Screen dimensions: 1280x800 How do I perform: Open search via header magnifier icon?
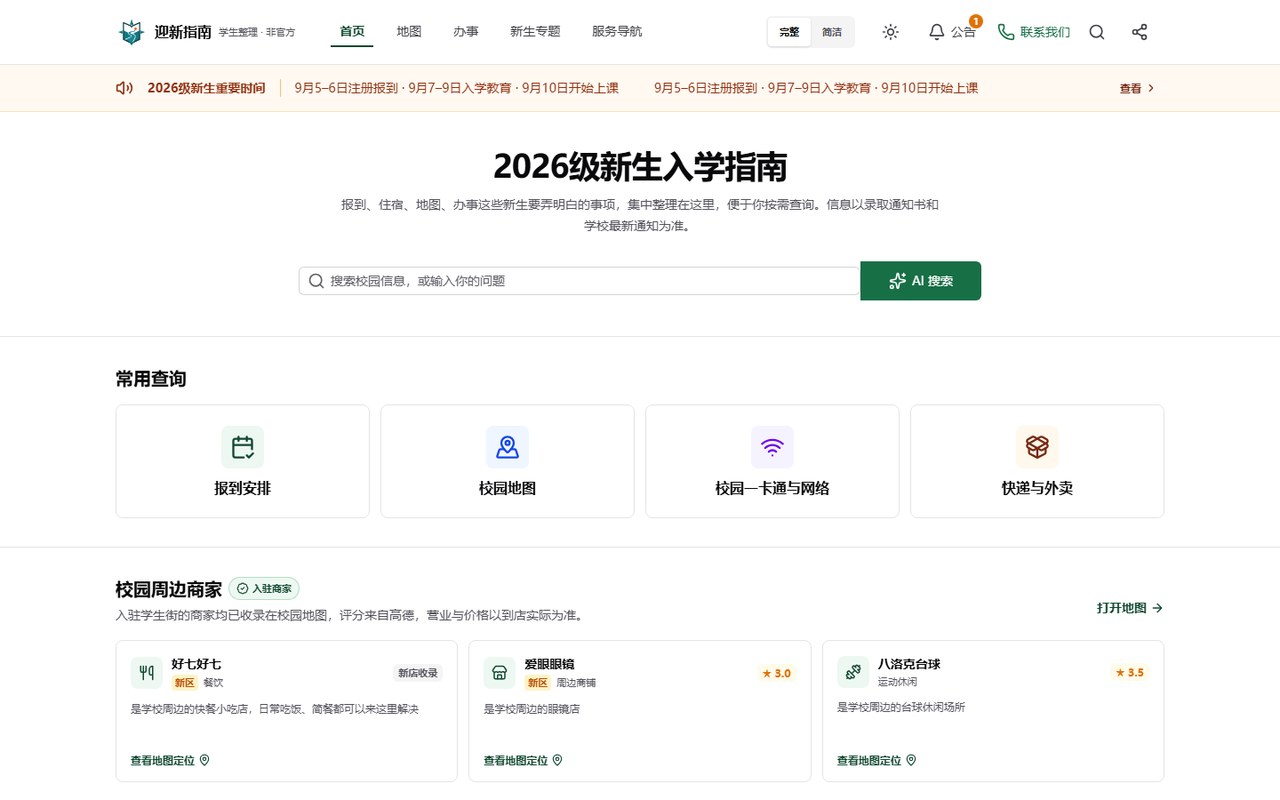[1097, 32]
